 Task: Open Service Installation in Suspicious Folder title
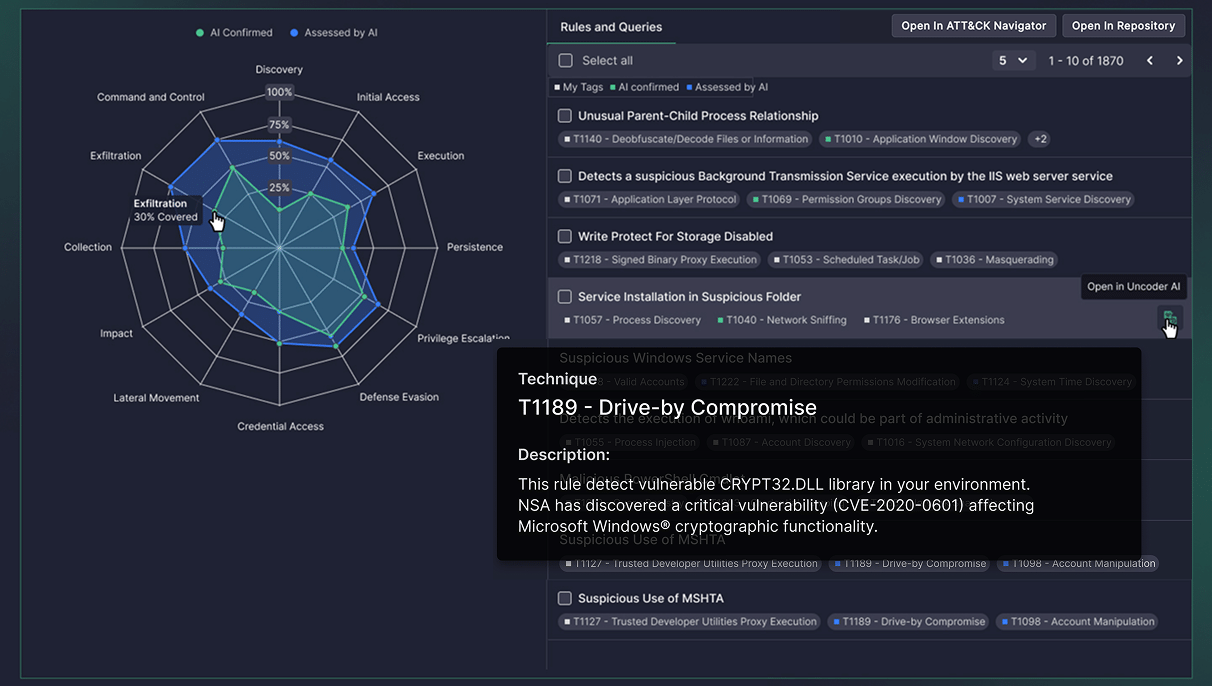(689, 297)
